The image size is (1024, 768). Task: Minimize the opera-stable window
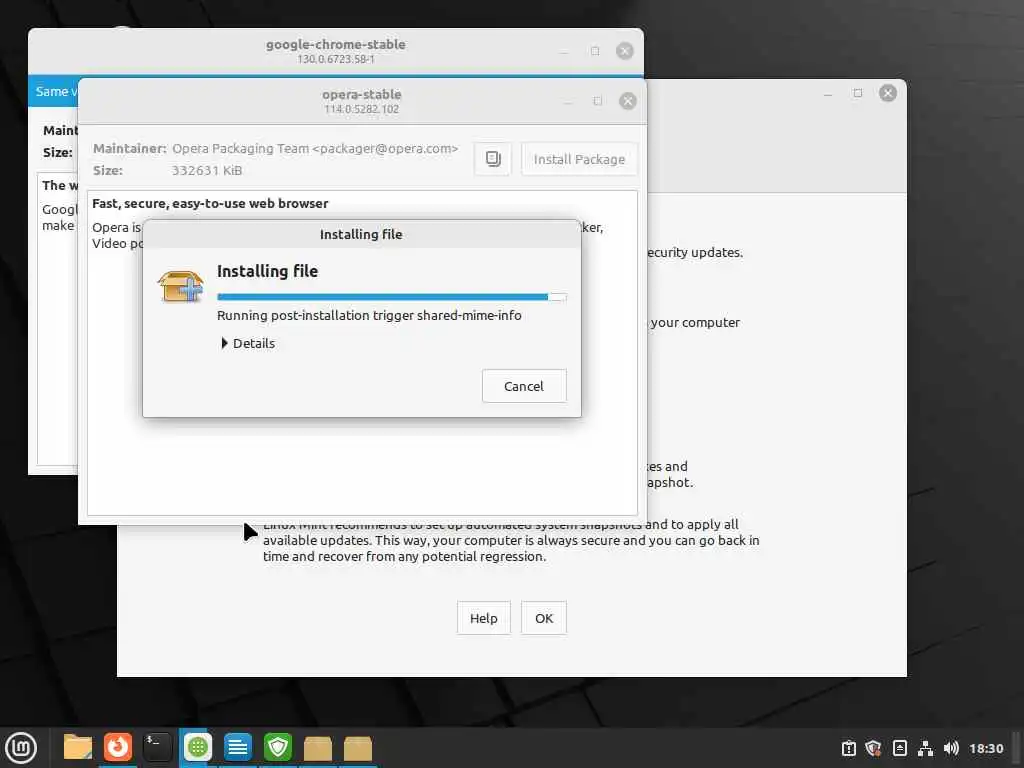pos(568,101)
